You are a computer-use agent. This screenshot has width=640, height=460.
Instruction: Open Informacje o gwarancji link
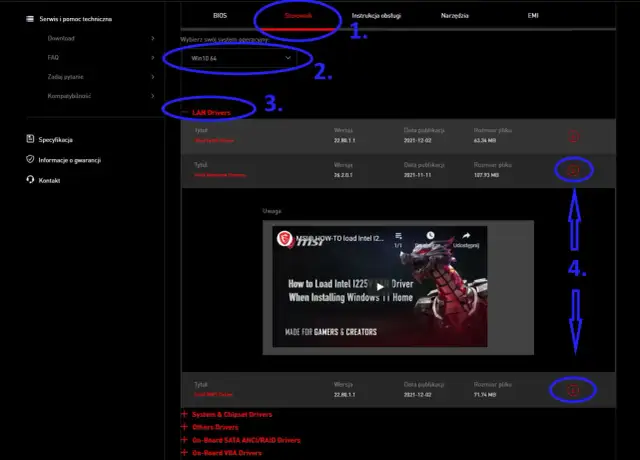pyautogui.click(x=69, y=160)
